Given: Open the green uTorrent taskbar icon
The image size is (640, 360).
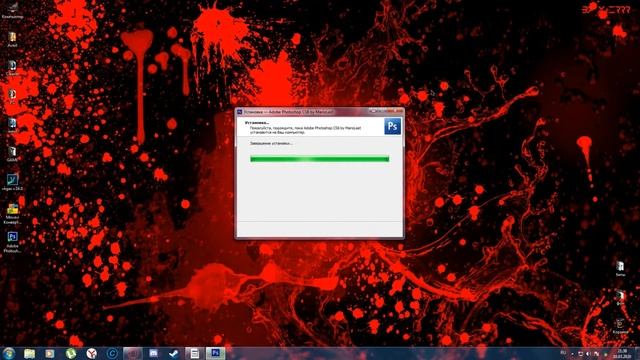Looking at the screenshot, I should pyautogui.click(x=71, y=353).
